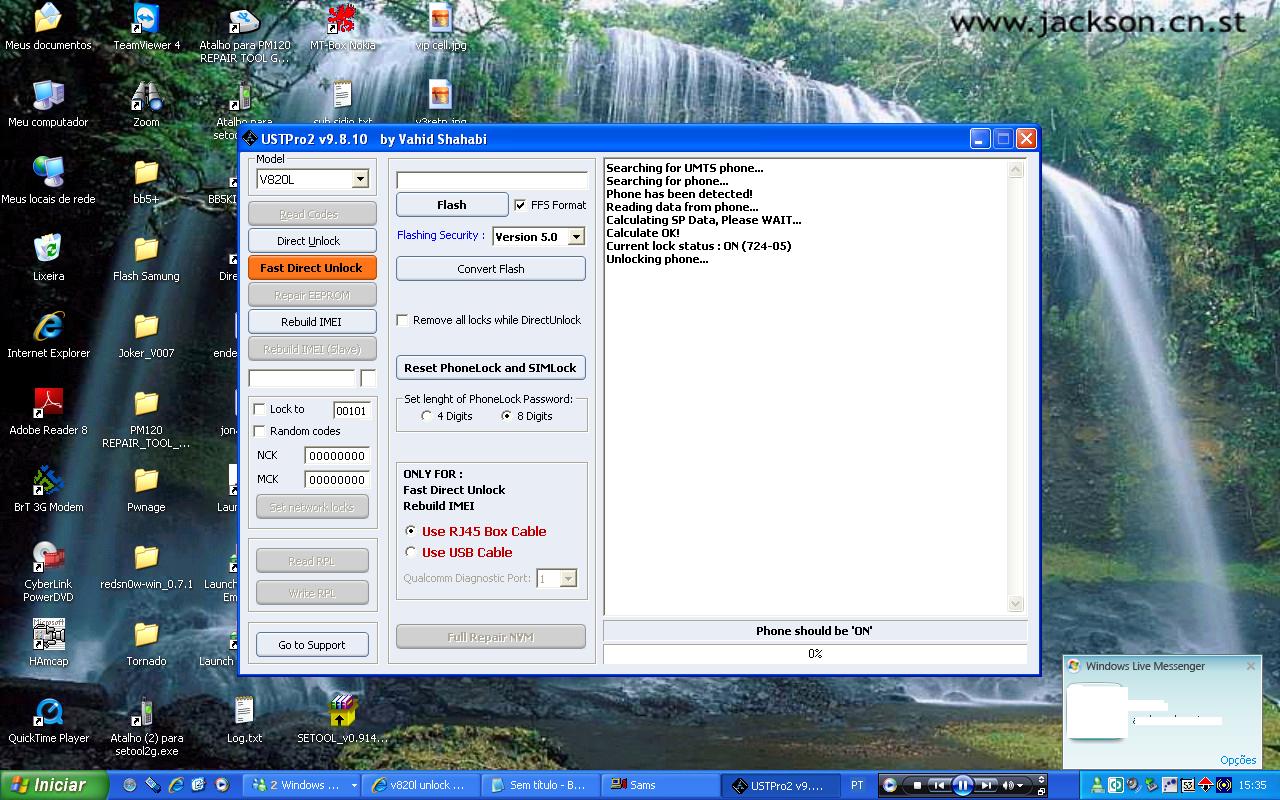Click the 0% progress bar
The image size is (1280, 800).
(815, 653)
